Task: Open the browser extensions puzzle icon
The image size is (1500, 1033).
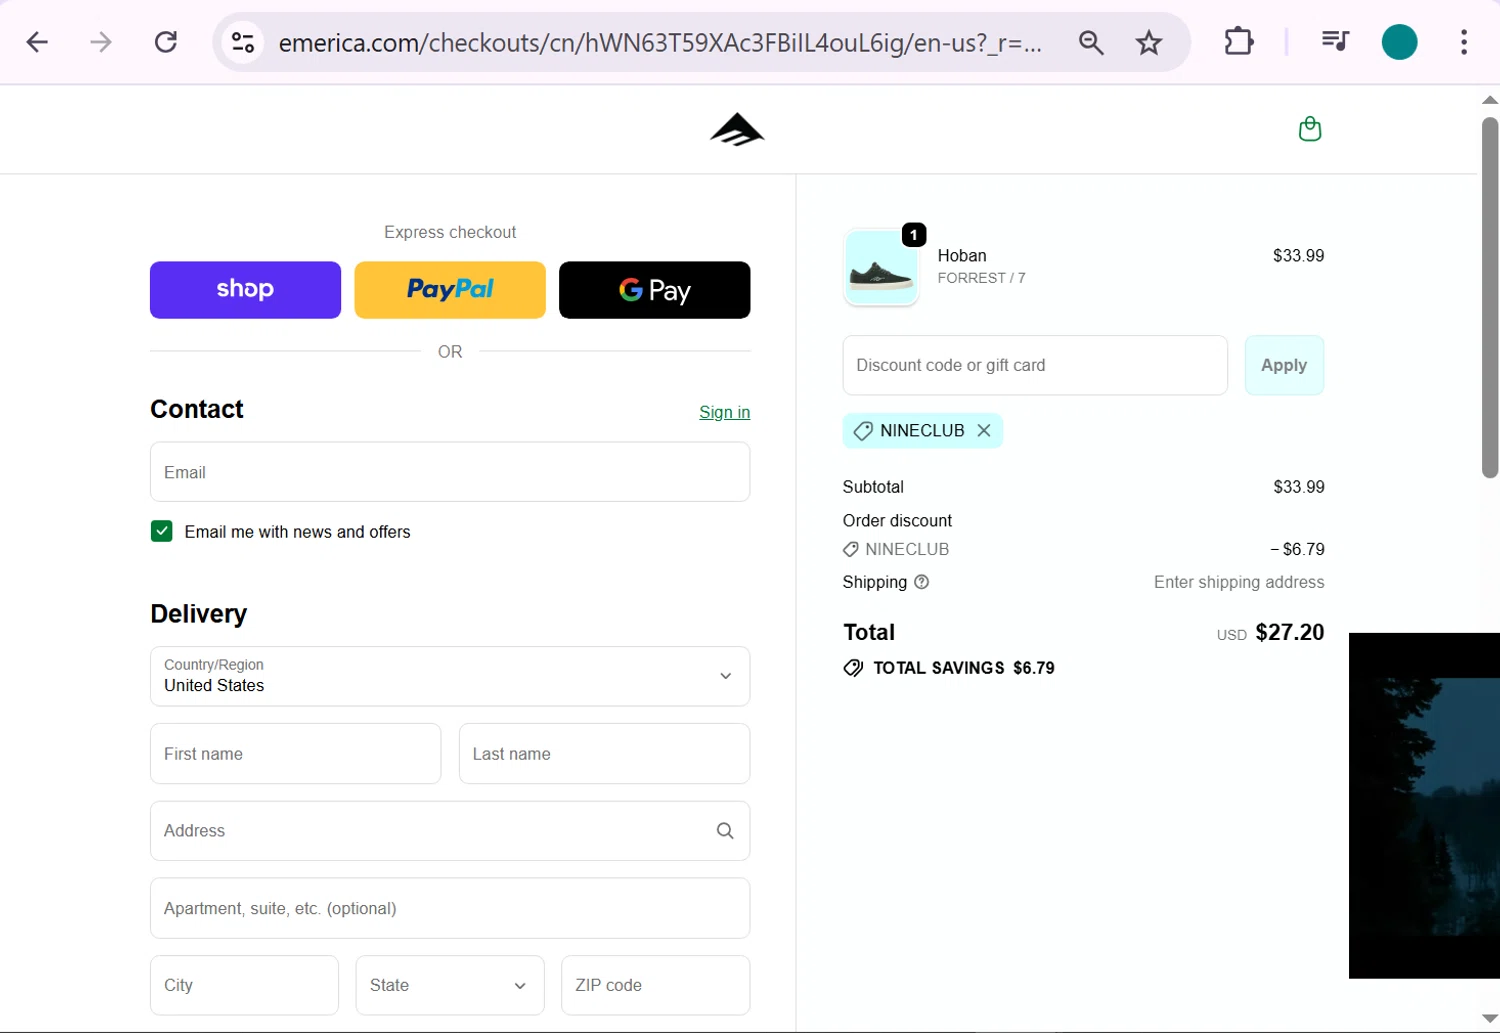Action: tap(1239, 42)
